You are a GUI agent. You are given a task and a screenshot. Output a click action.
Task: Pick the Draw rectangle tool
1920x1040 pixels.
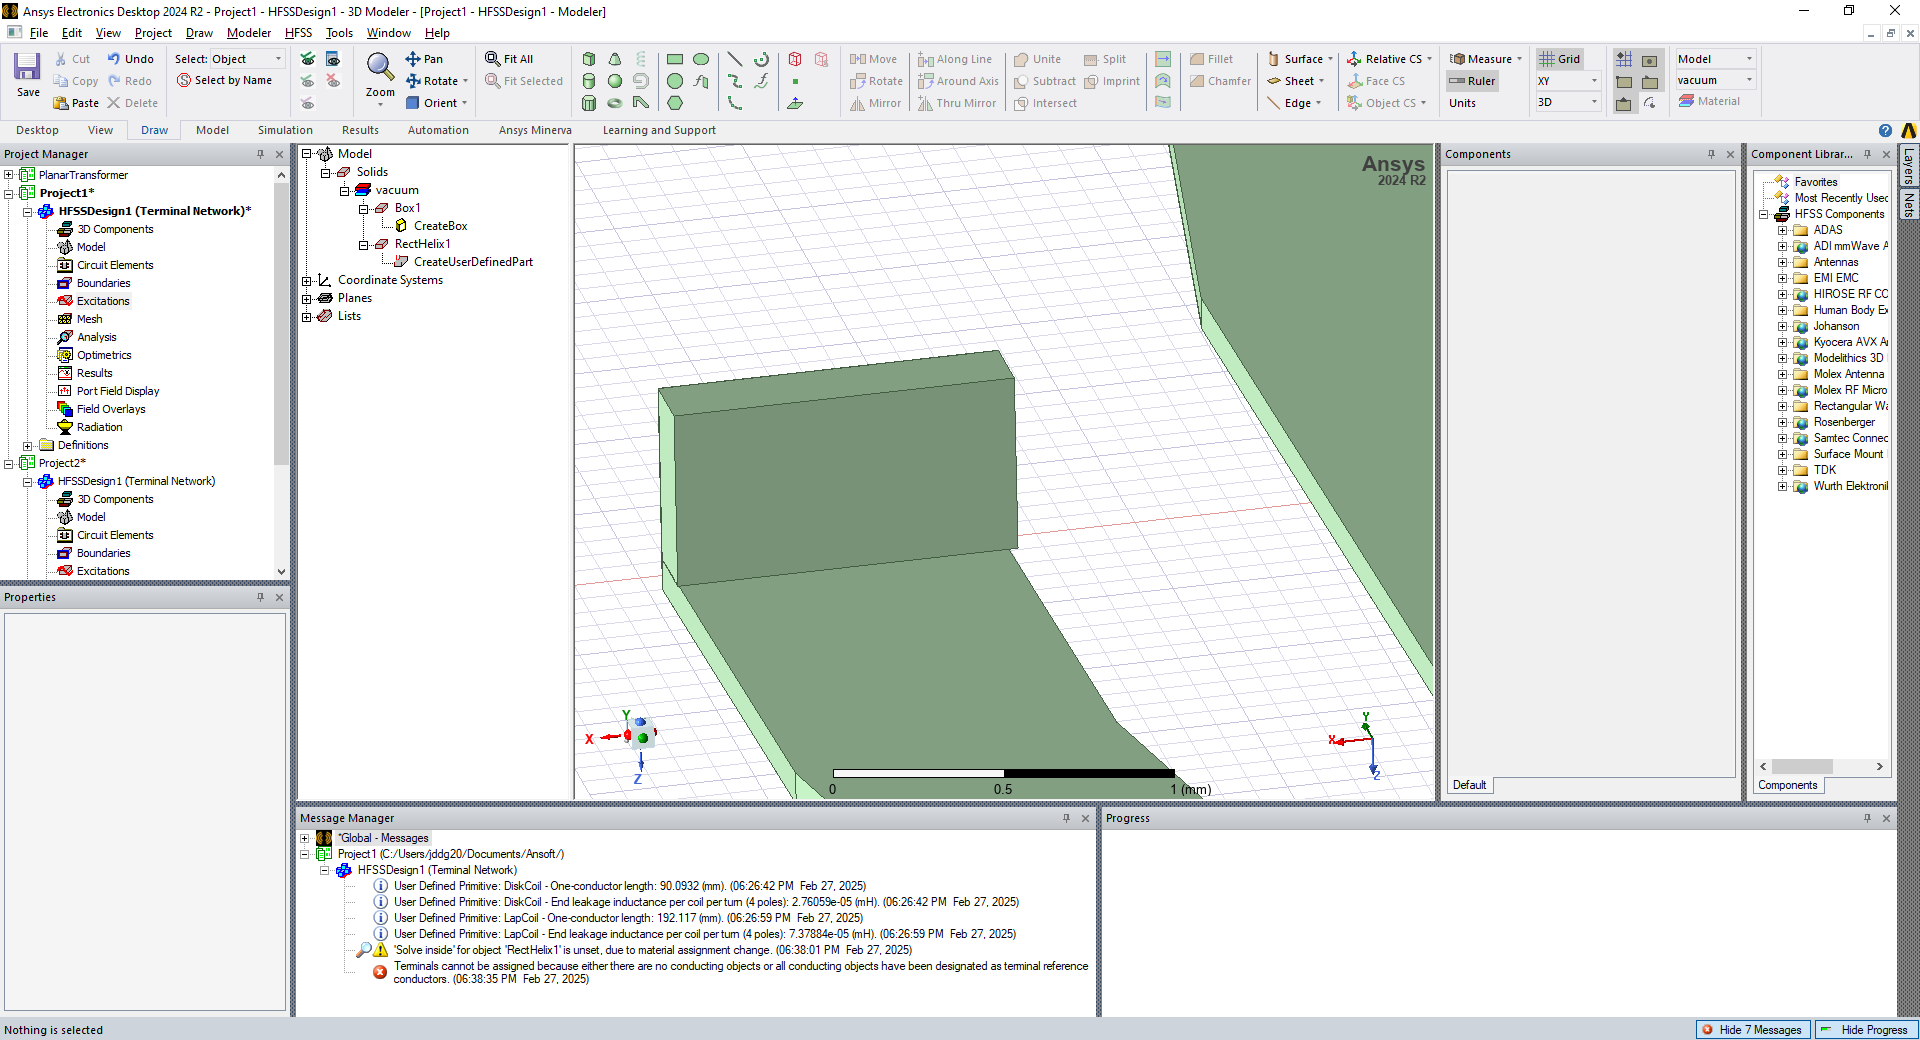(x=675, y=59)
